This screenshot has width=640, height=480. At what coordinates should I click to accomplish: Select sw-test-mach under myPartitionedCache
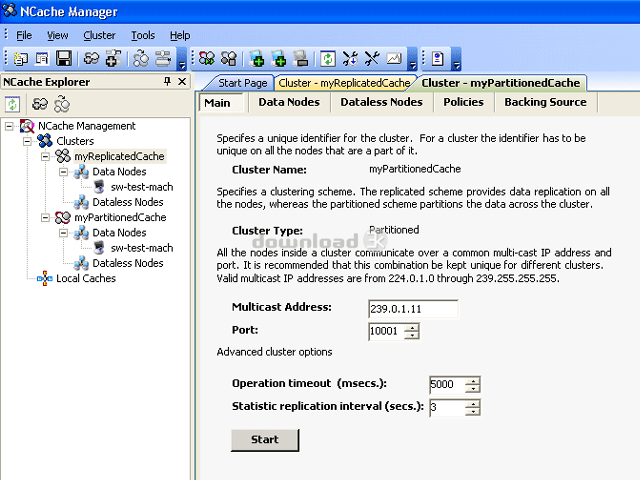point(142,248)
